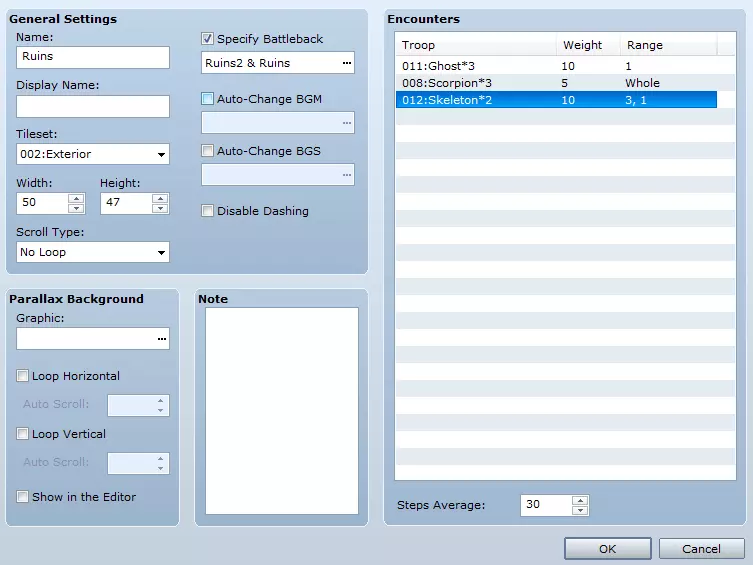Image resolution: width=753 pixels, height=565 pixels.
Task: Click the map Name field
Action: point(93,57)
